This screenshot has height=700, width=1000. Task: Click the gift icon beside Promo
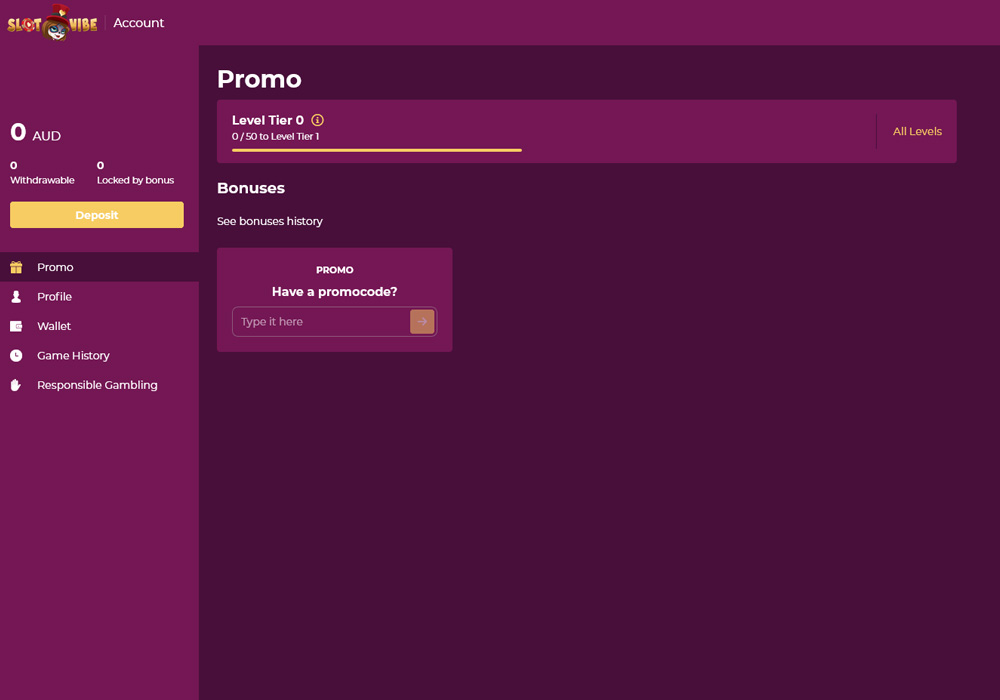pyautogui.click(x=16, y=267)
